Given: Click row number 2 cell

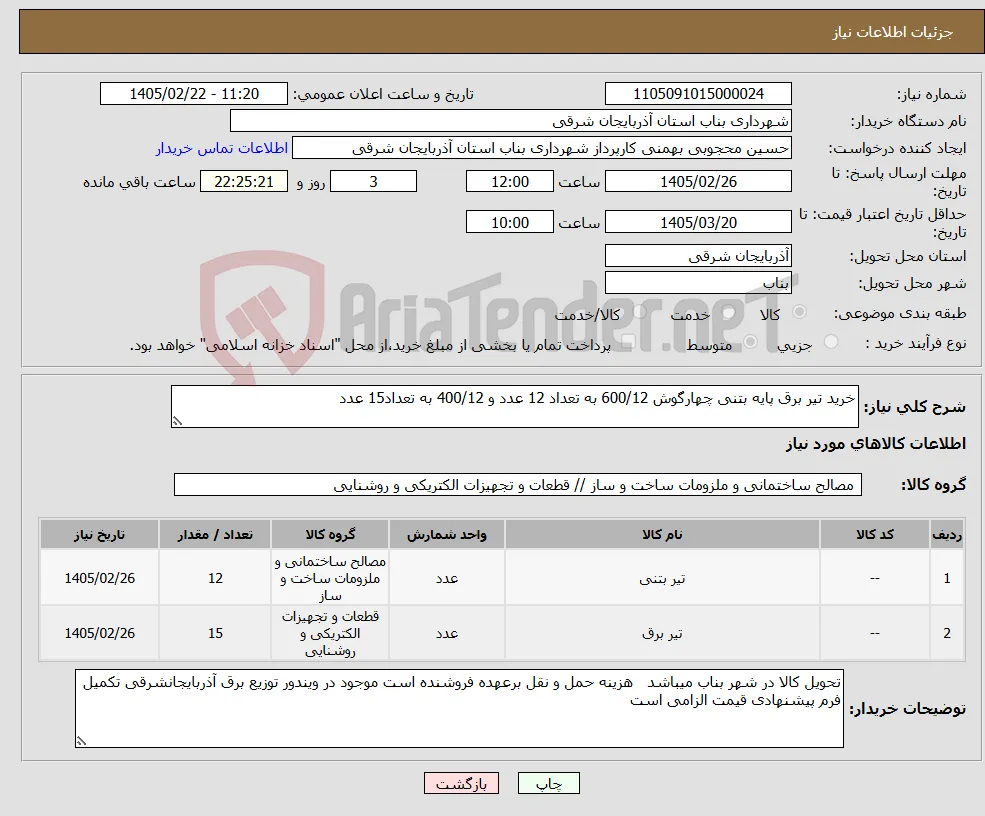Looking at the screenshot, I should [947, 633].
